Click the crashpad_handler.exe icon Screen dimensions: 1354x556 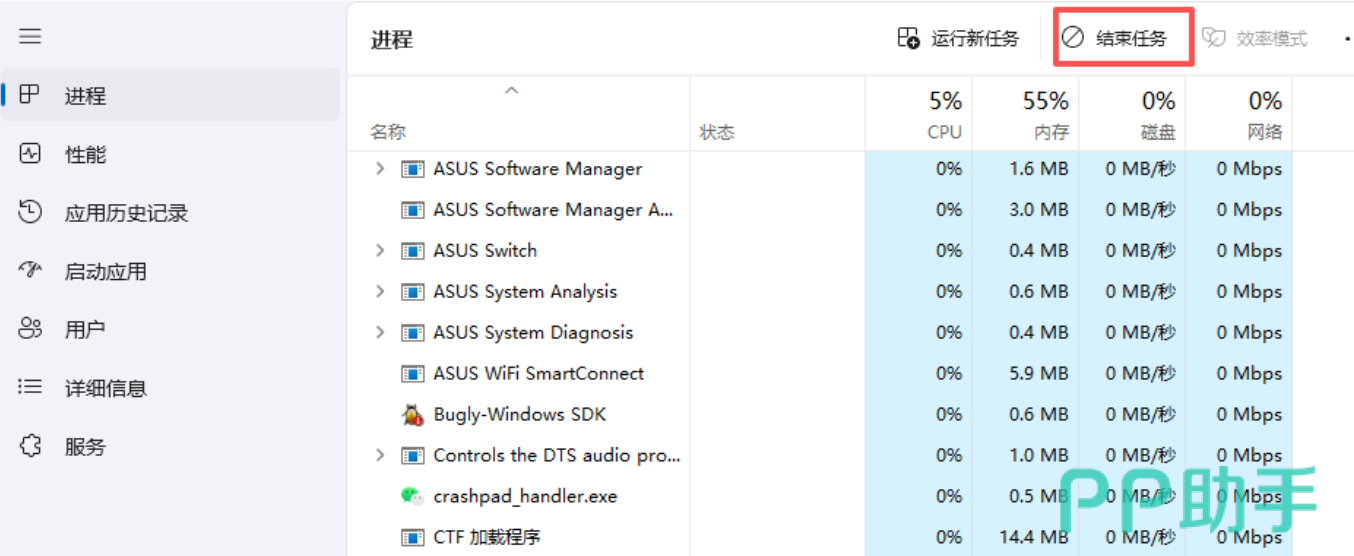click(411, 496)
